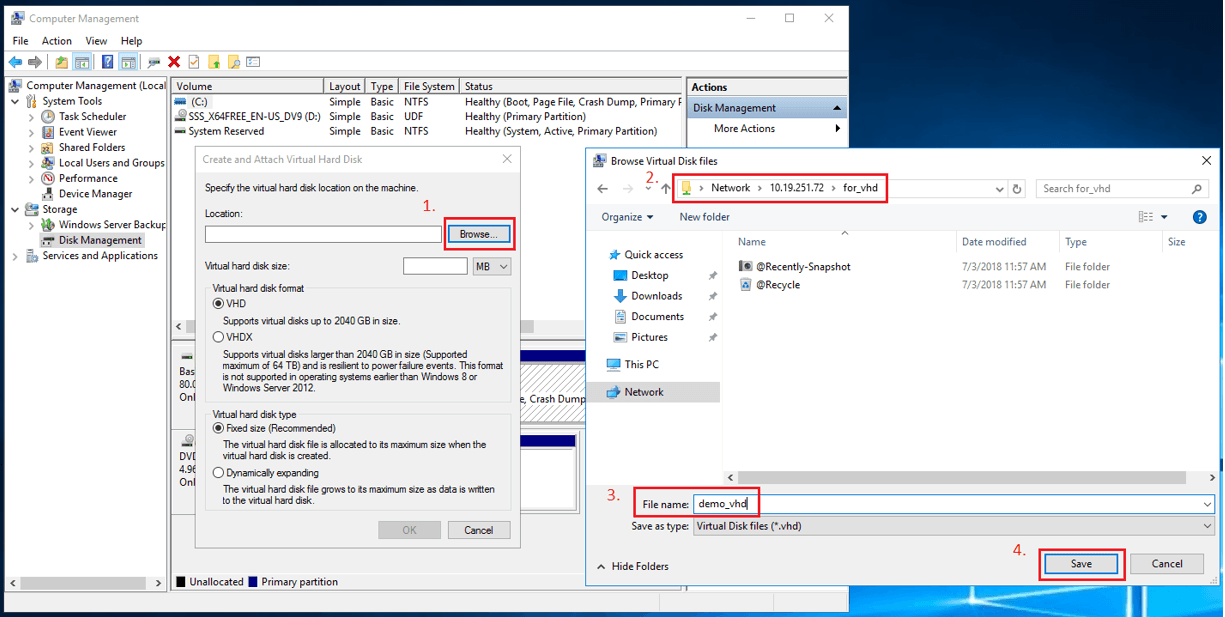Select Event Viewer in System Tools
The height and width of the screenshot is (617, 1225).
click(88, 132)
